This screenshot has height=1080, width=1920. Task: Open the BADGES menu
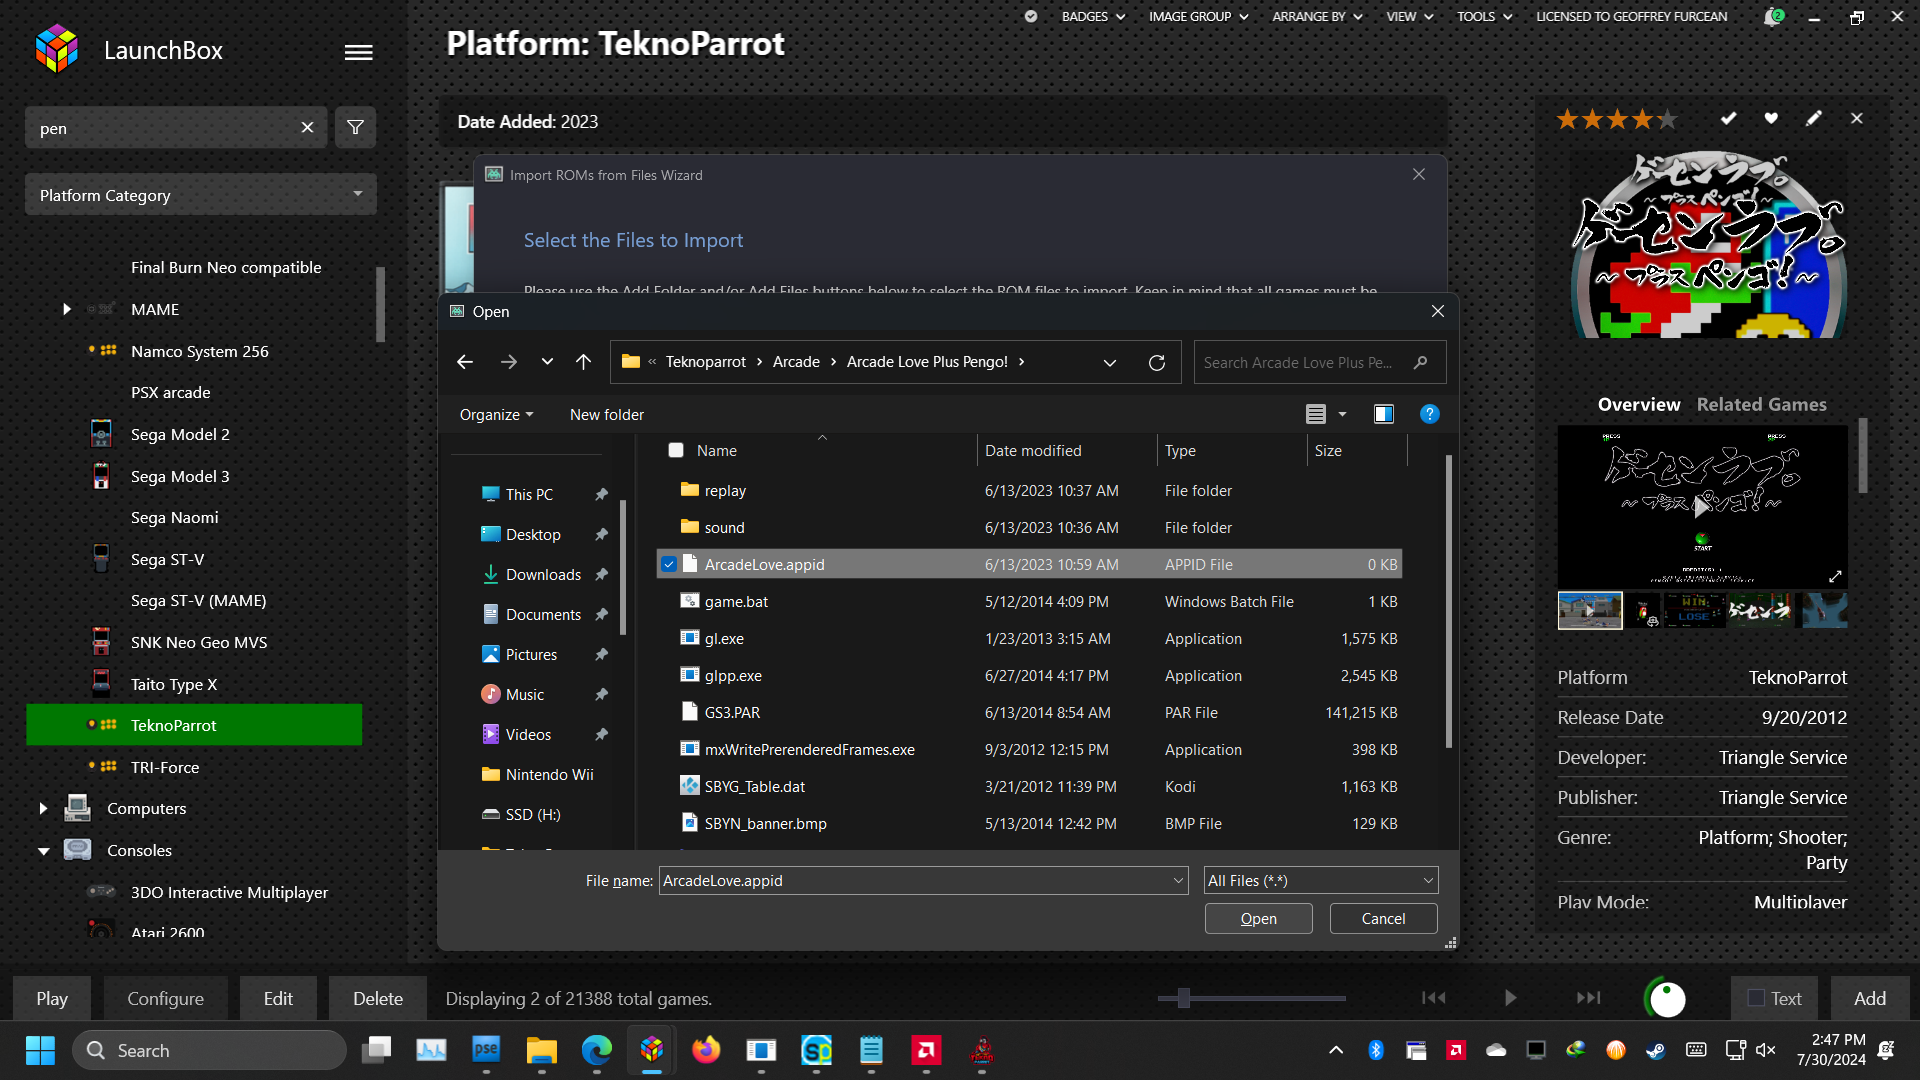click(x=1093, y=16)
